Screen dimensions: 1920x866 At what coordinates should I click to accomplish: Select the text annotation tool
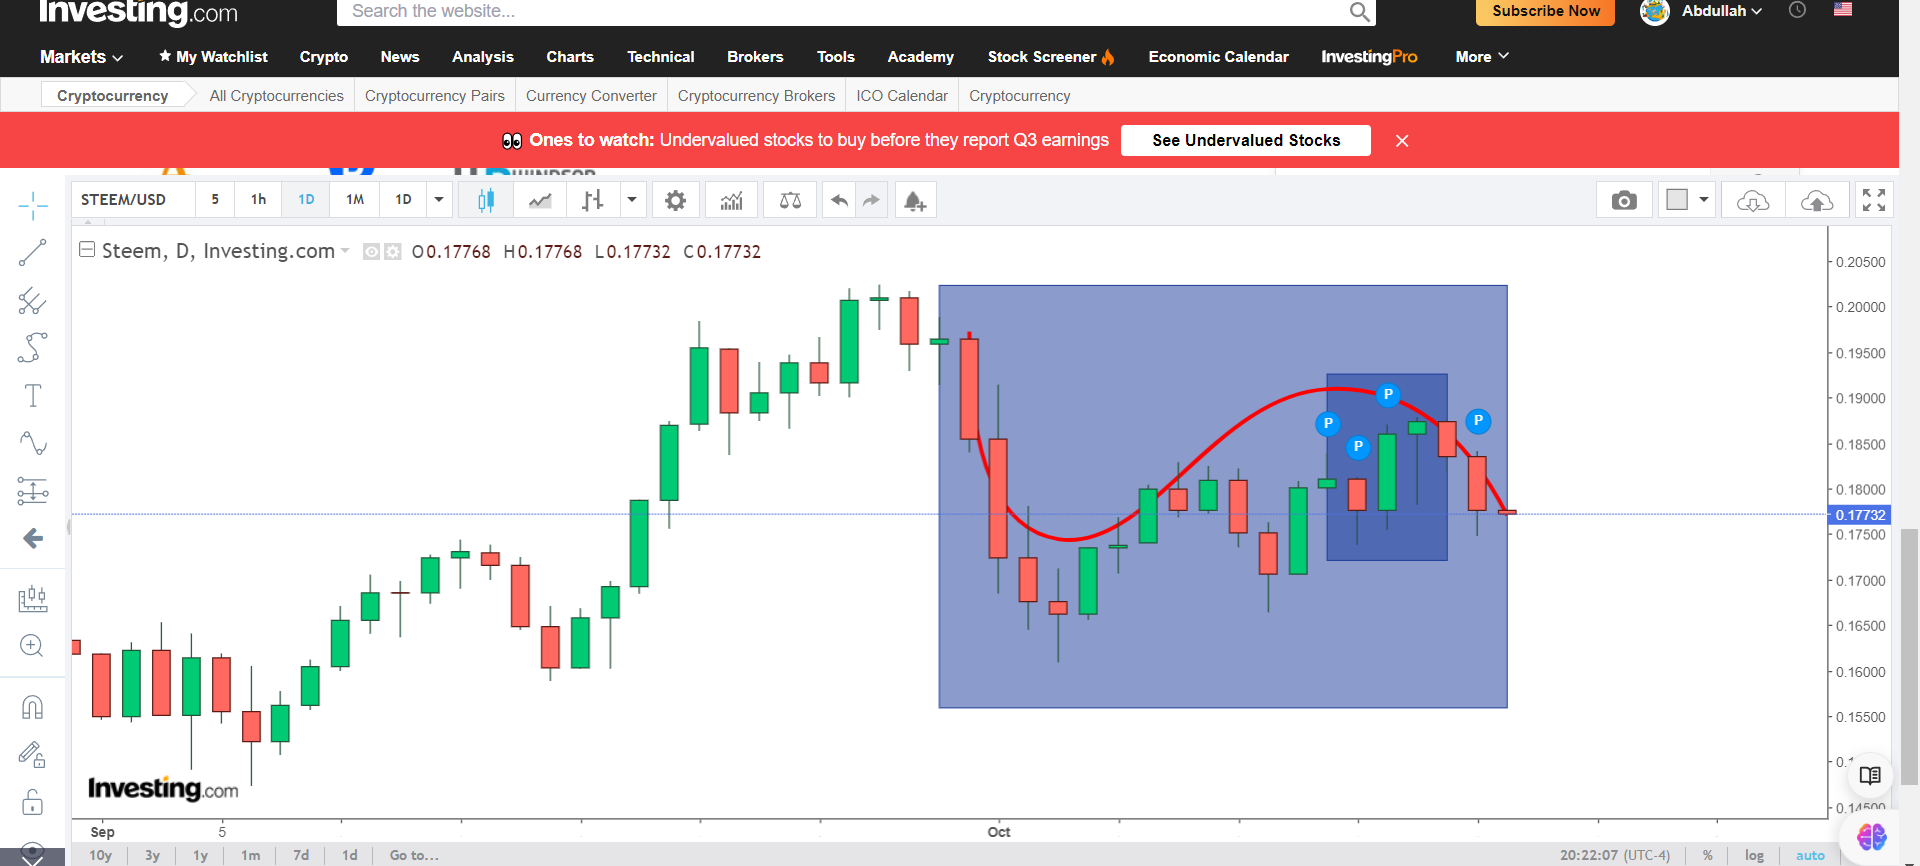tap(33, 396)
